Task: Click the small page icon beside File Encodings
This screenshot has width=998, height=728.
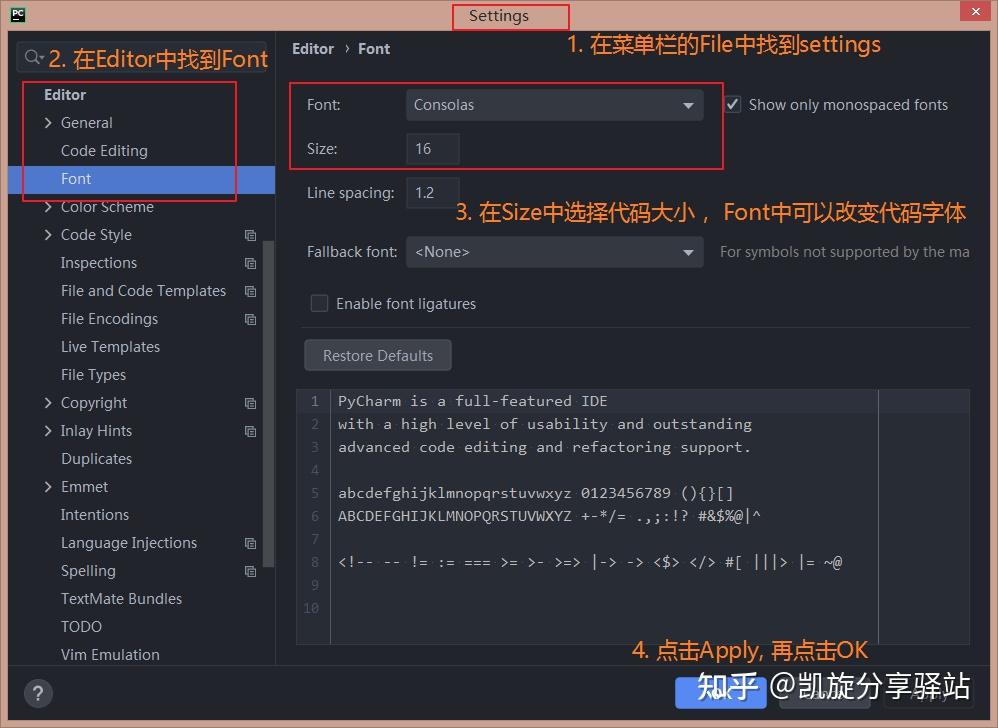Action: (x=250, y=319)
